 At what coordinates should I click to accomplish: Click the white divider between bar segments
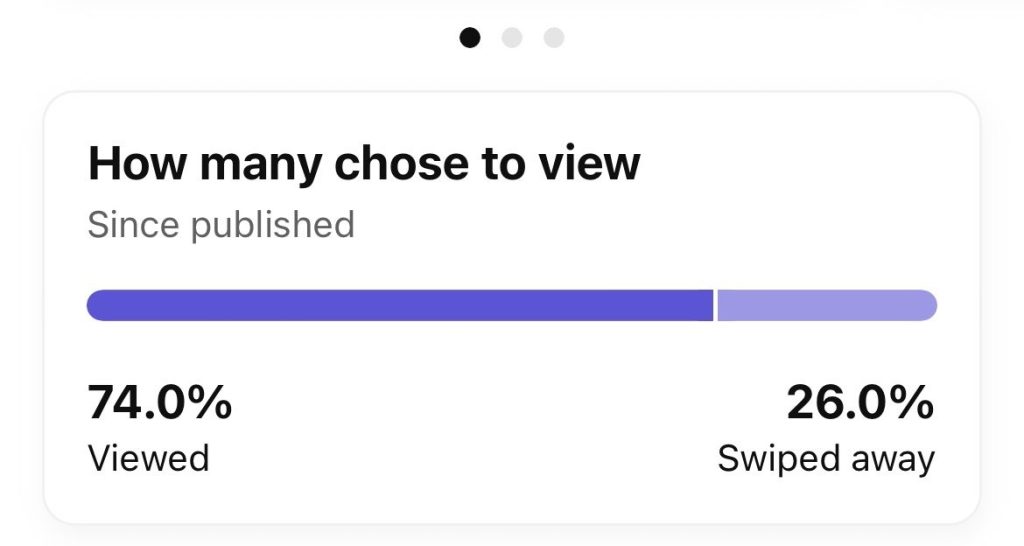pos(715,306)
